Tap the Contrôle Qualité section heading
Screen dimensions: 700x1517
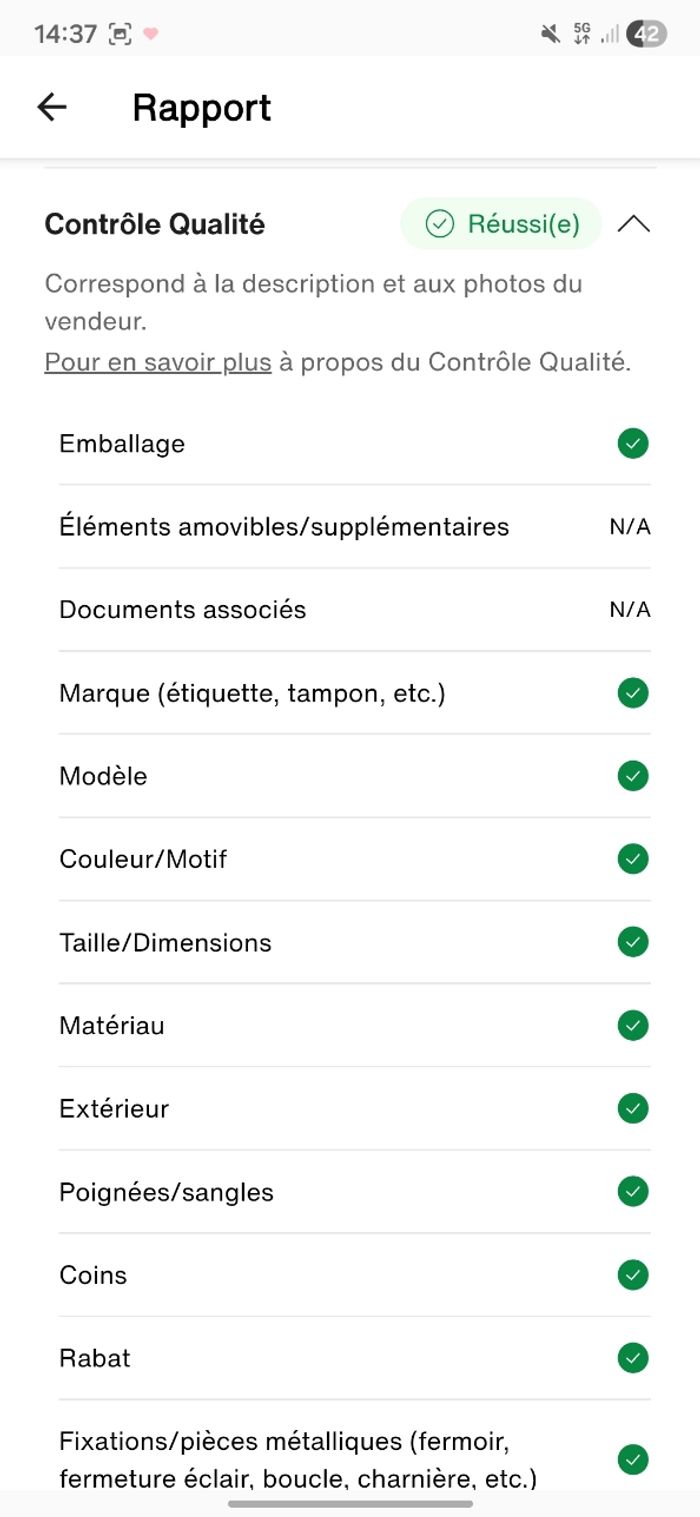[155, 224]
